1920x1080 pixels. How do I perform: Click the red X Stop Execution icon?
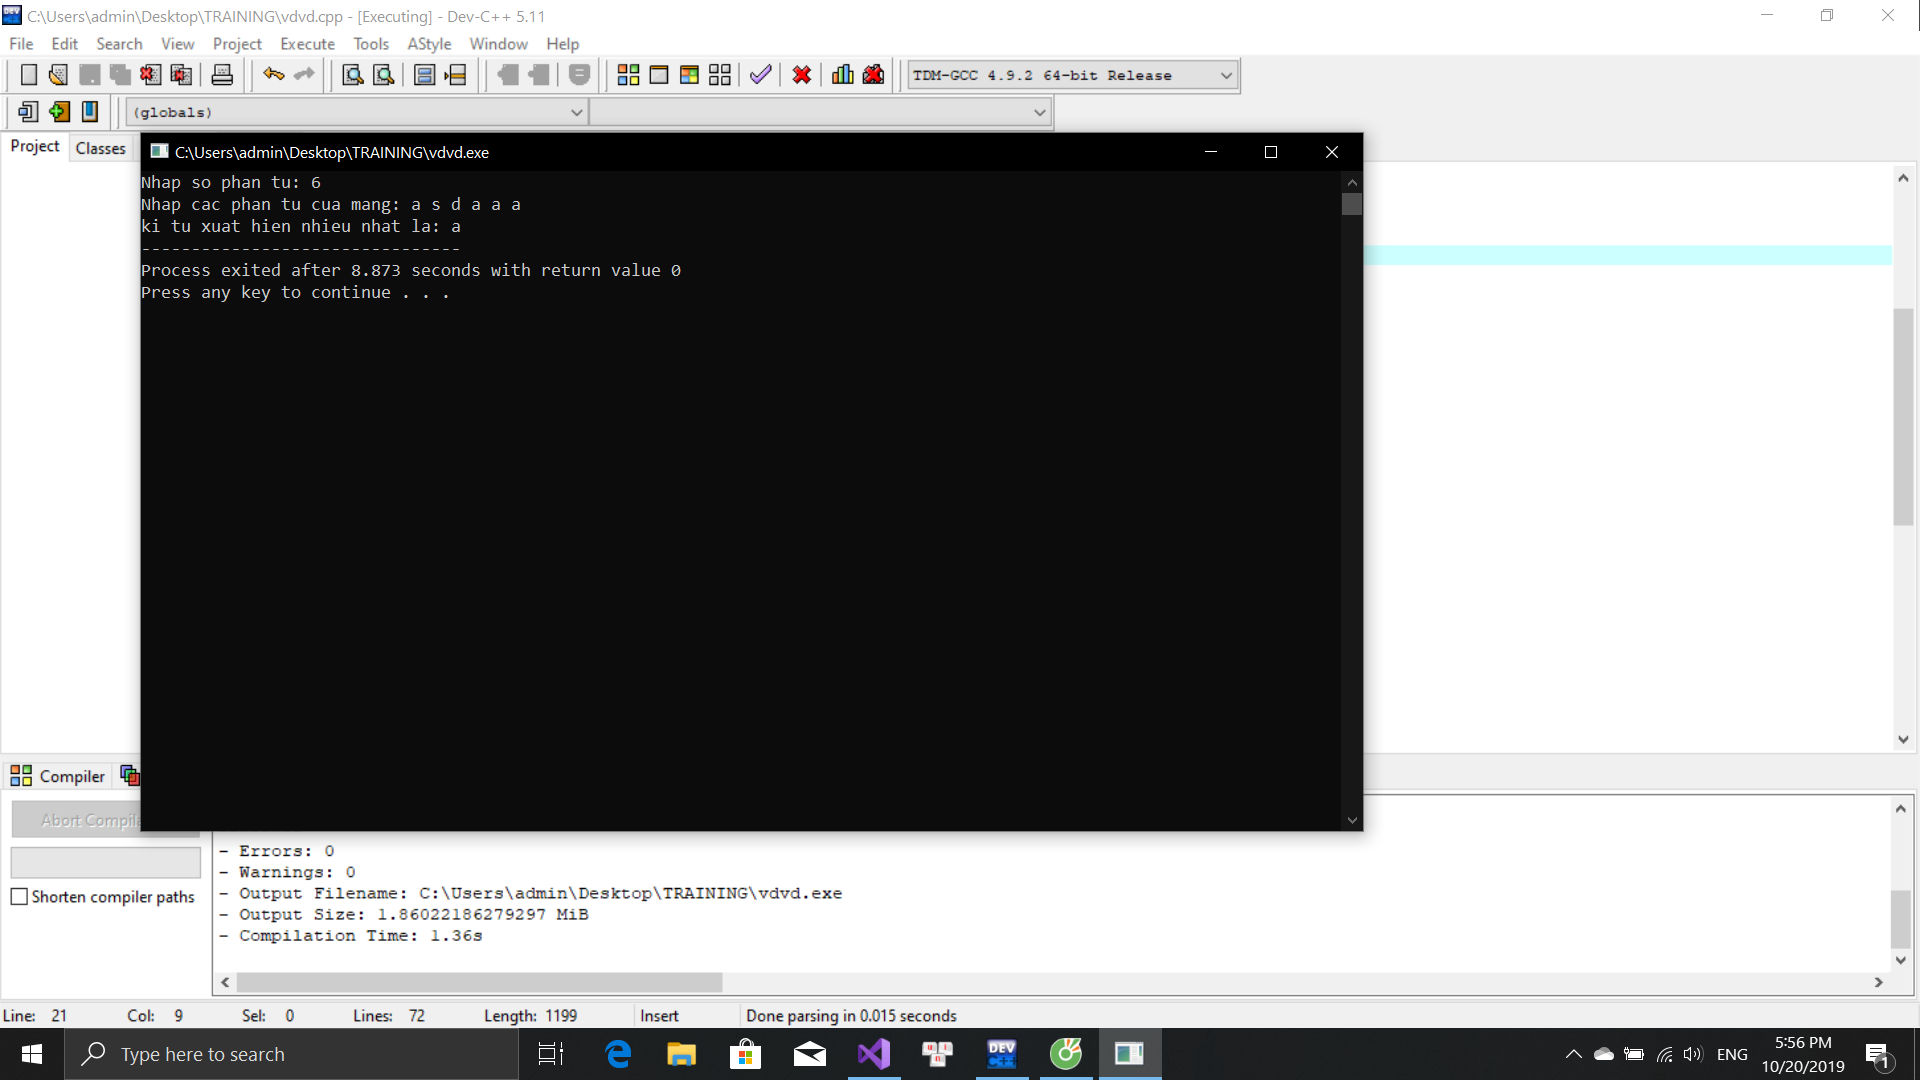801,75
